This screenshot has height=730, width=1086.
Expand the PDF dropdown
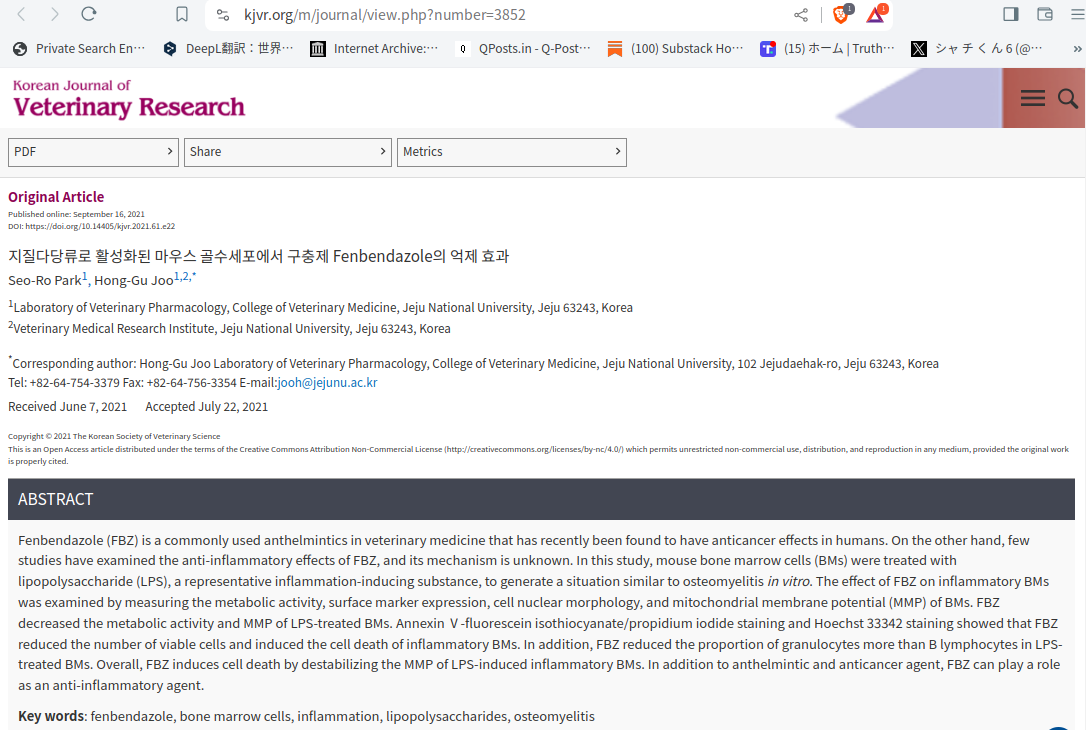tap(94, 152)
